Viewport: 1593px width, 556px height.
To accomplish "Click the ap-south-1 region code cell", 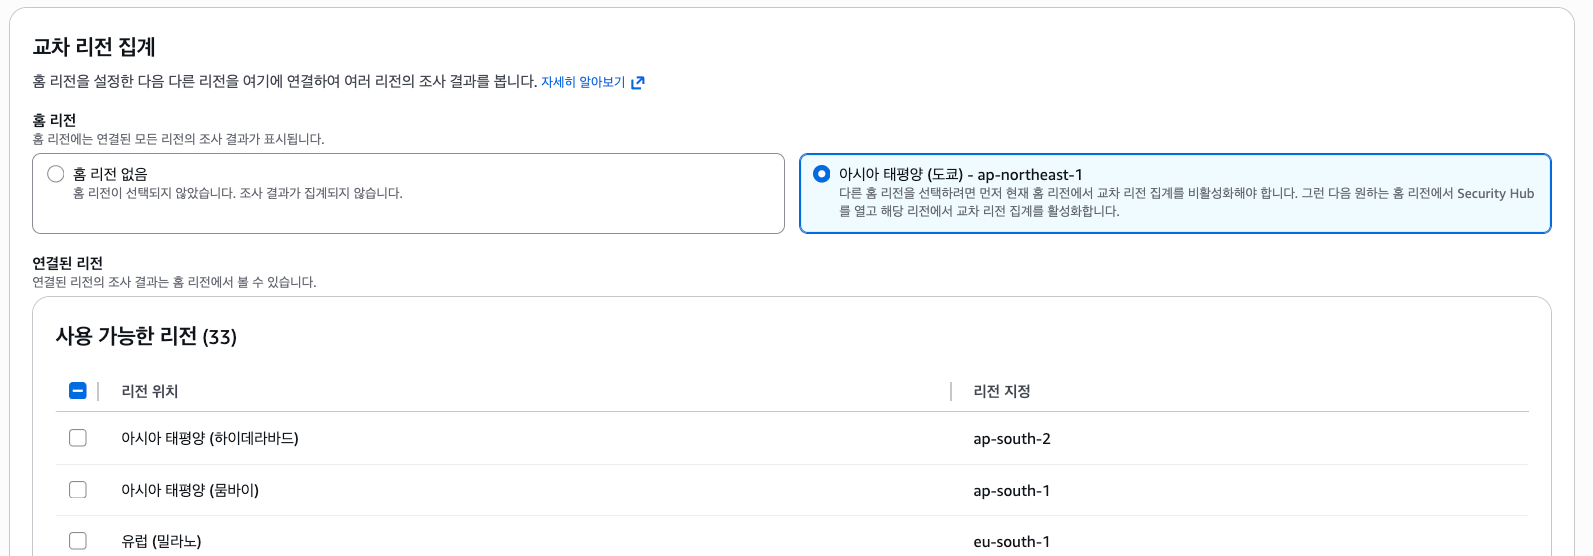I will [1012, 491].
